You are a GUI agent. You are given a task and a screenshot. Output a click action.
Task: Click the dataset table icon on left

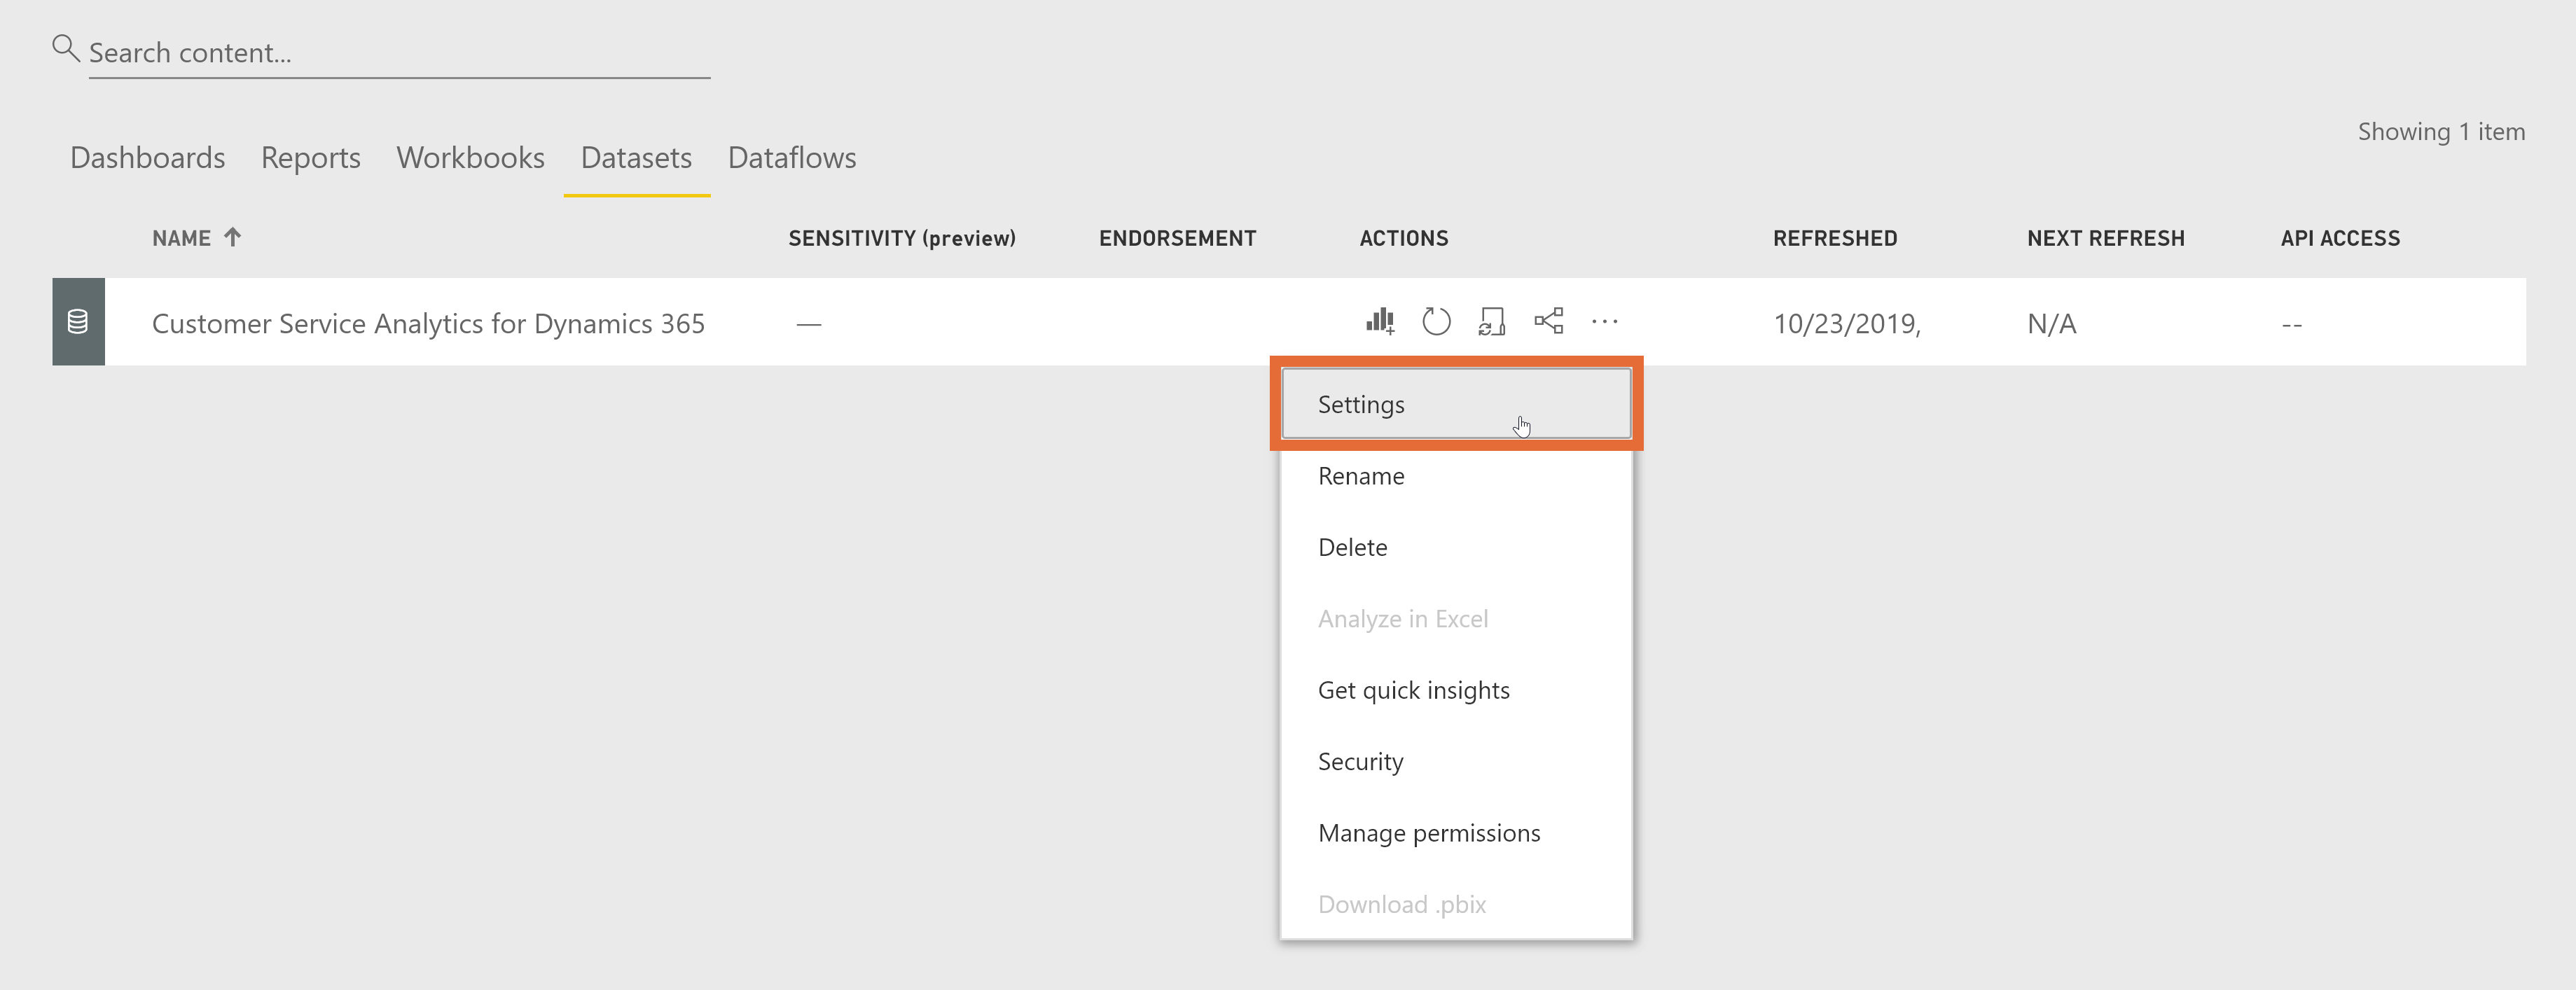77,322
